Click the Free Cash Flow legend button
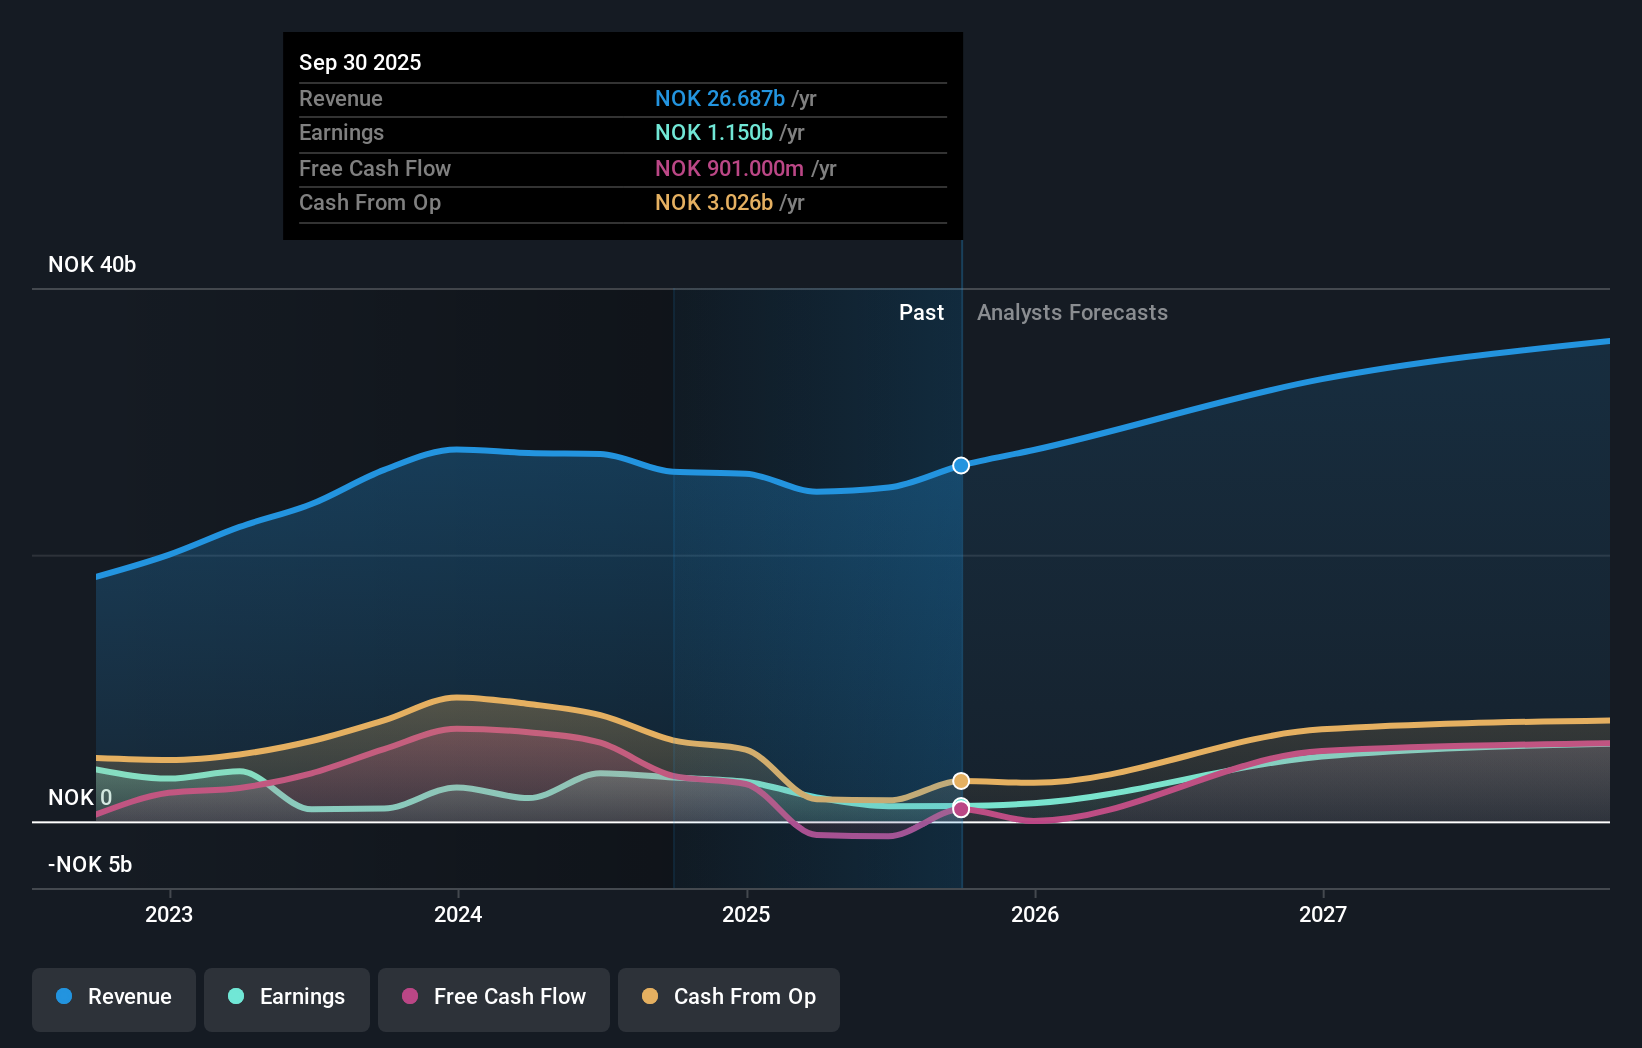Screen dimensions: 1642x1048 pos(493,998)
